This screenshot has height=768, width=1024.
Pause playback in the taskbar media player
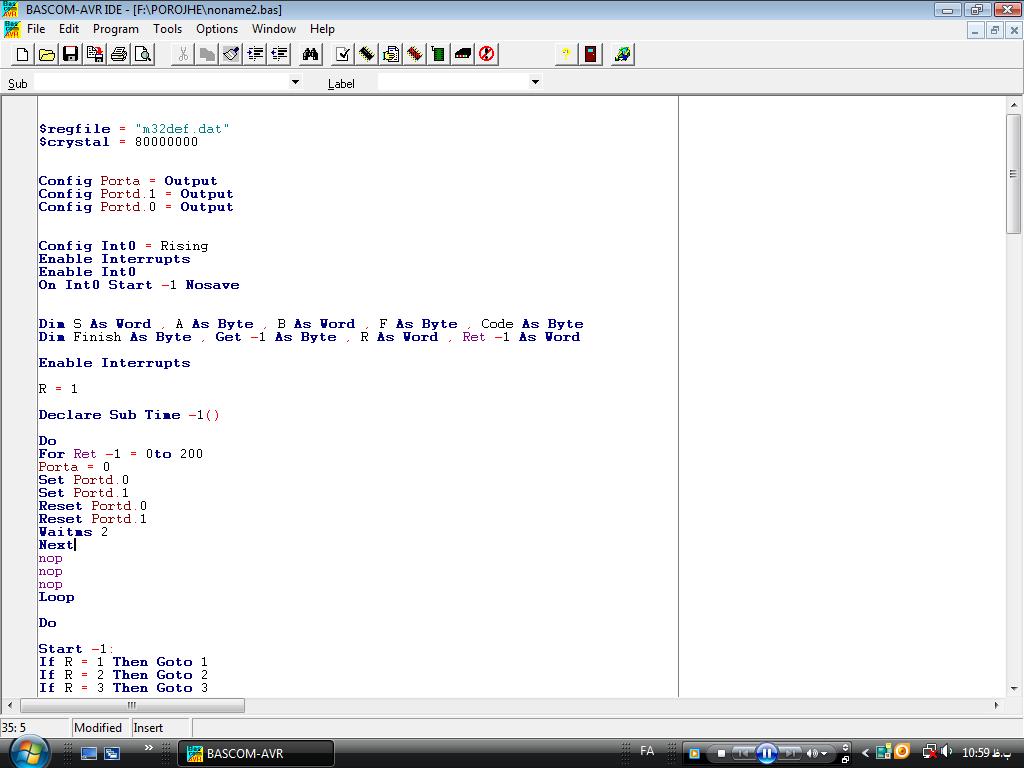click(767, 753)
